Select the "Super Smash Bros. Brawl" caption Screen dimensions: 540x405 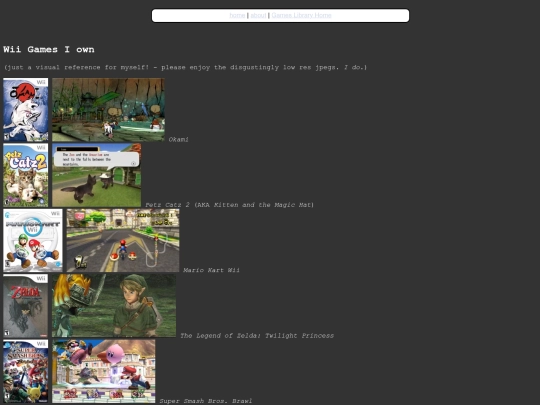206,401
